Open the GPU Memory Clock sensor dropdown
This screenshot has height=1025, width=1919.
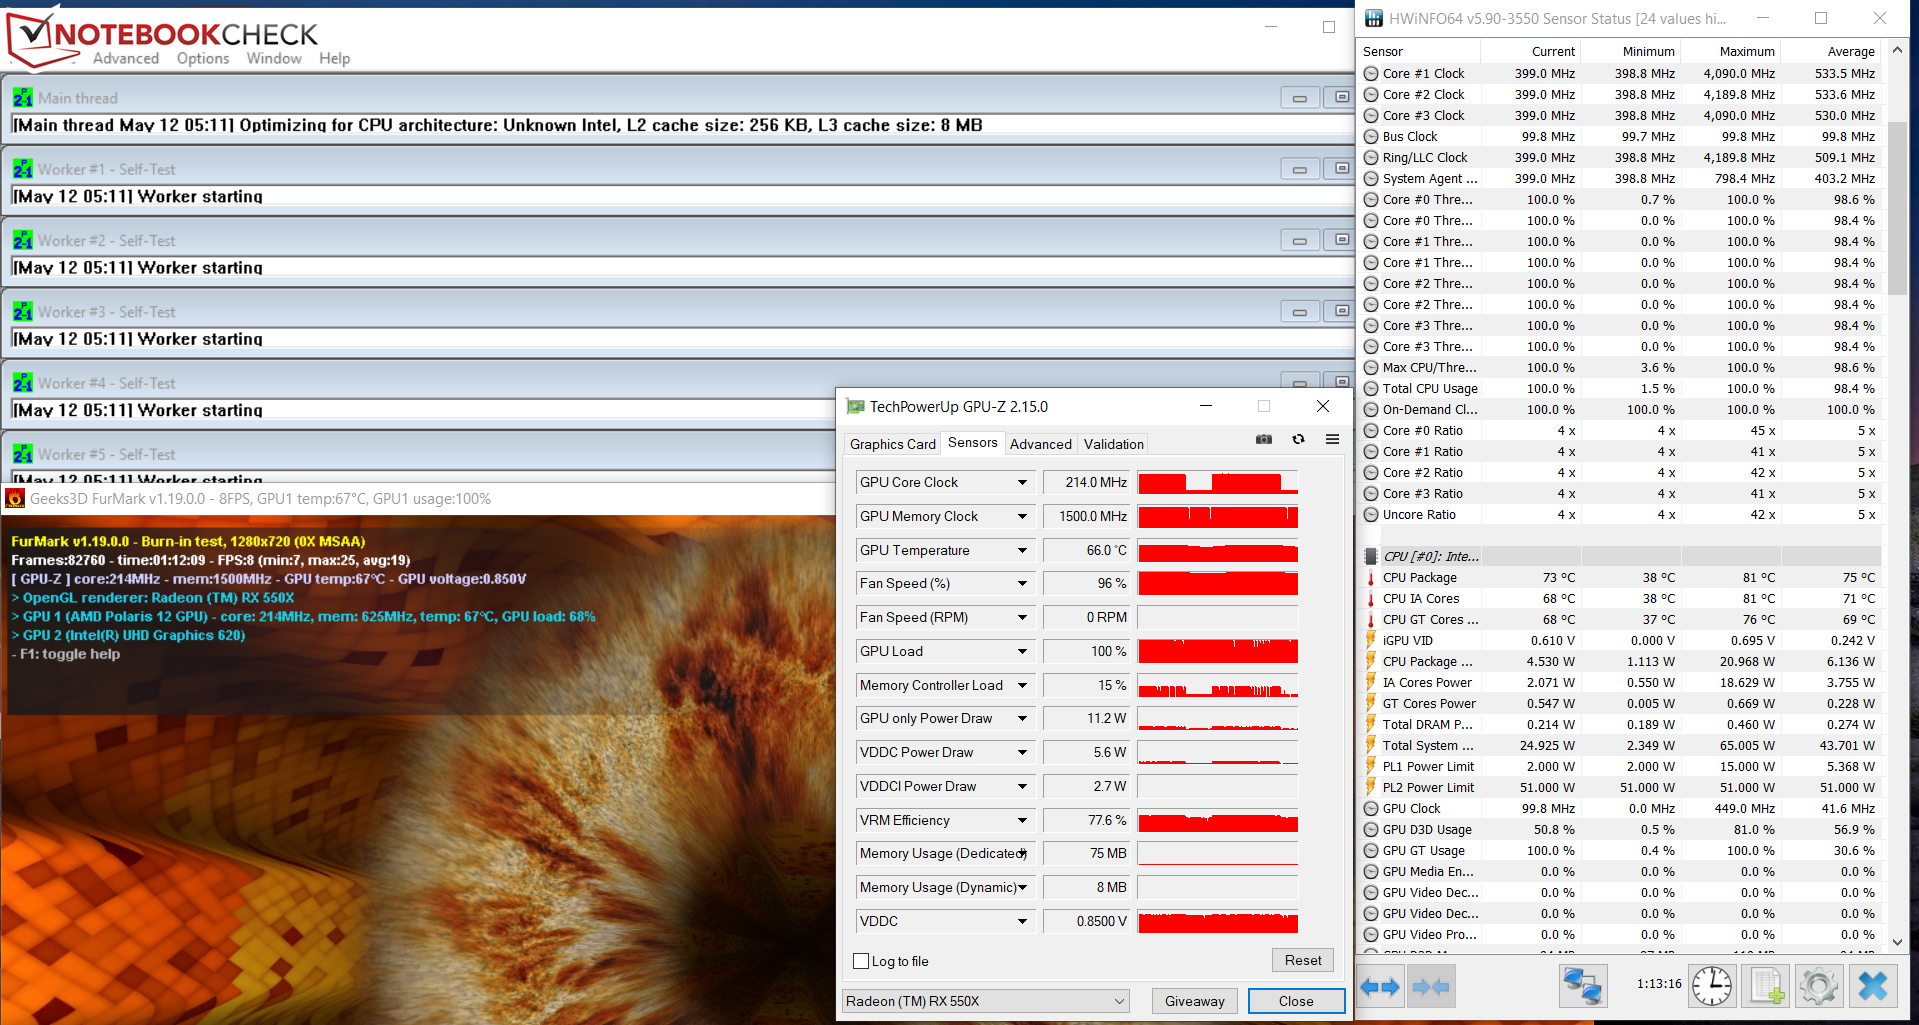pos(1022,516)
